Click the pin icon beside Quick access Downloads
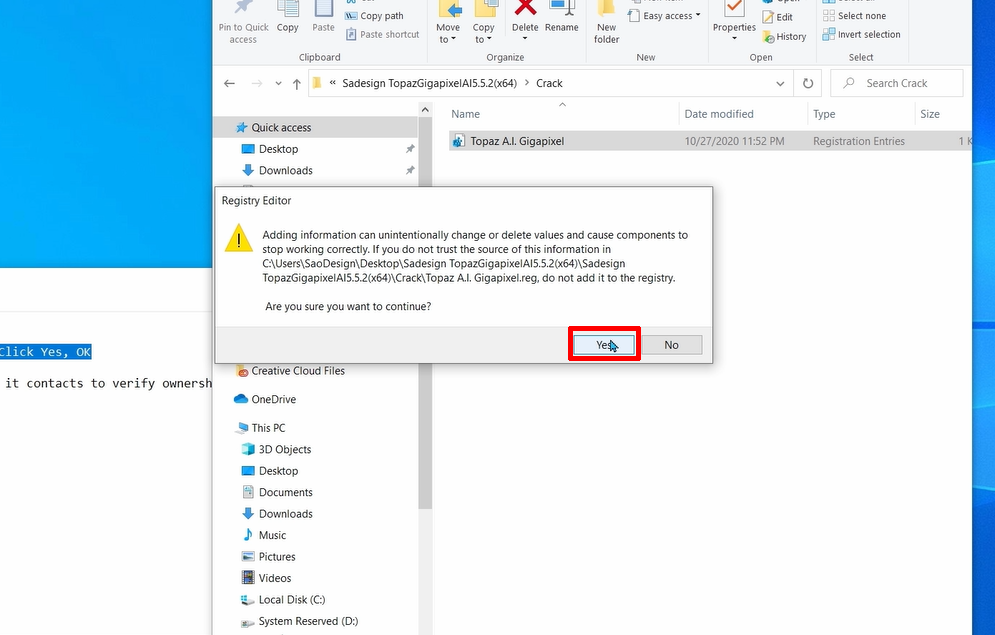This screenshot has height=635, width=995. [410, 171]
